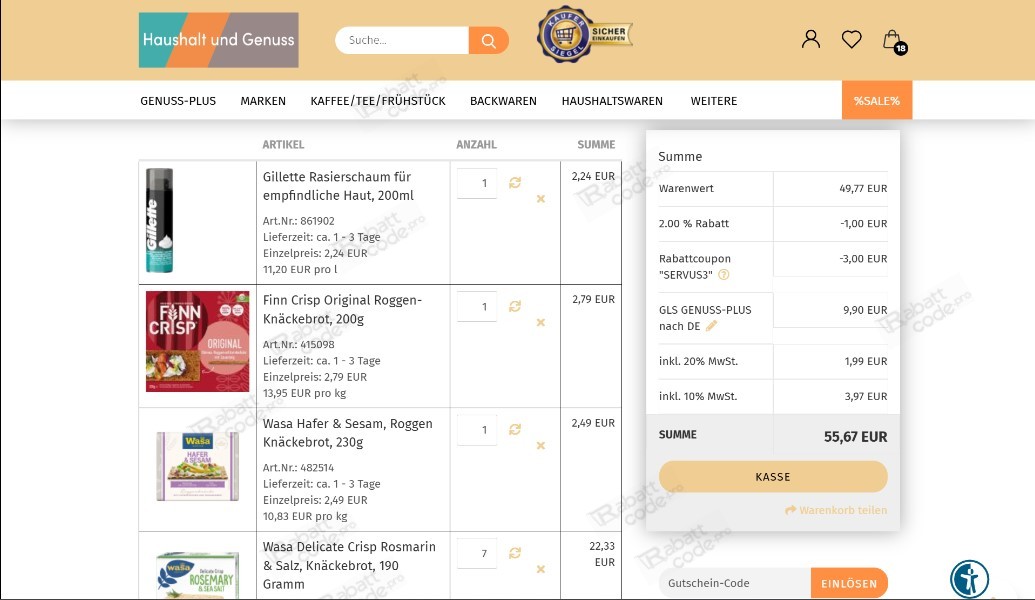
Task: Click the Haushalt und Genuss logo
Action: tap(218, 40)
